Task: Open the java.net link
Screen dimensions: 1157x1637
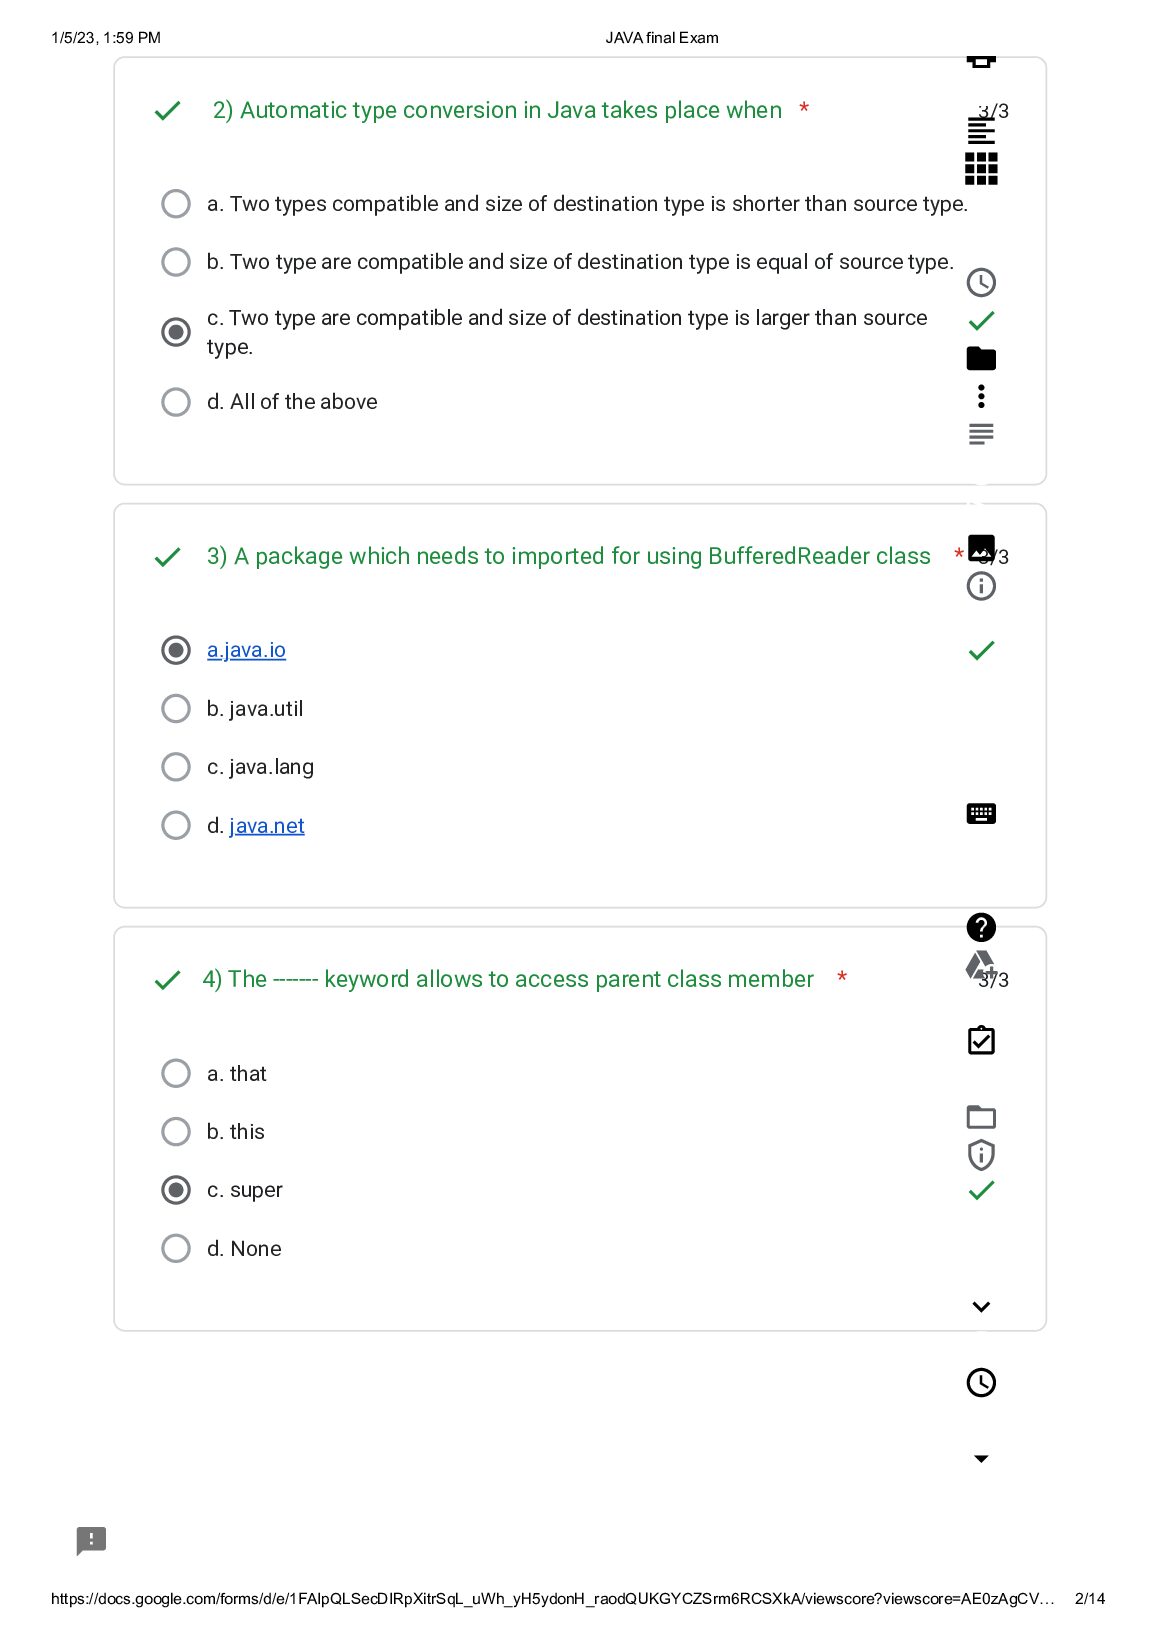Action: click(x=267, y=826)
